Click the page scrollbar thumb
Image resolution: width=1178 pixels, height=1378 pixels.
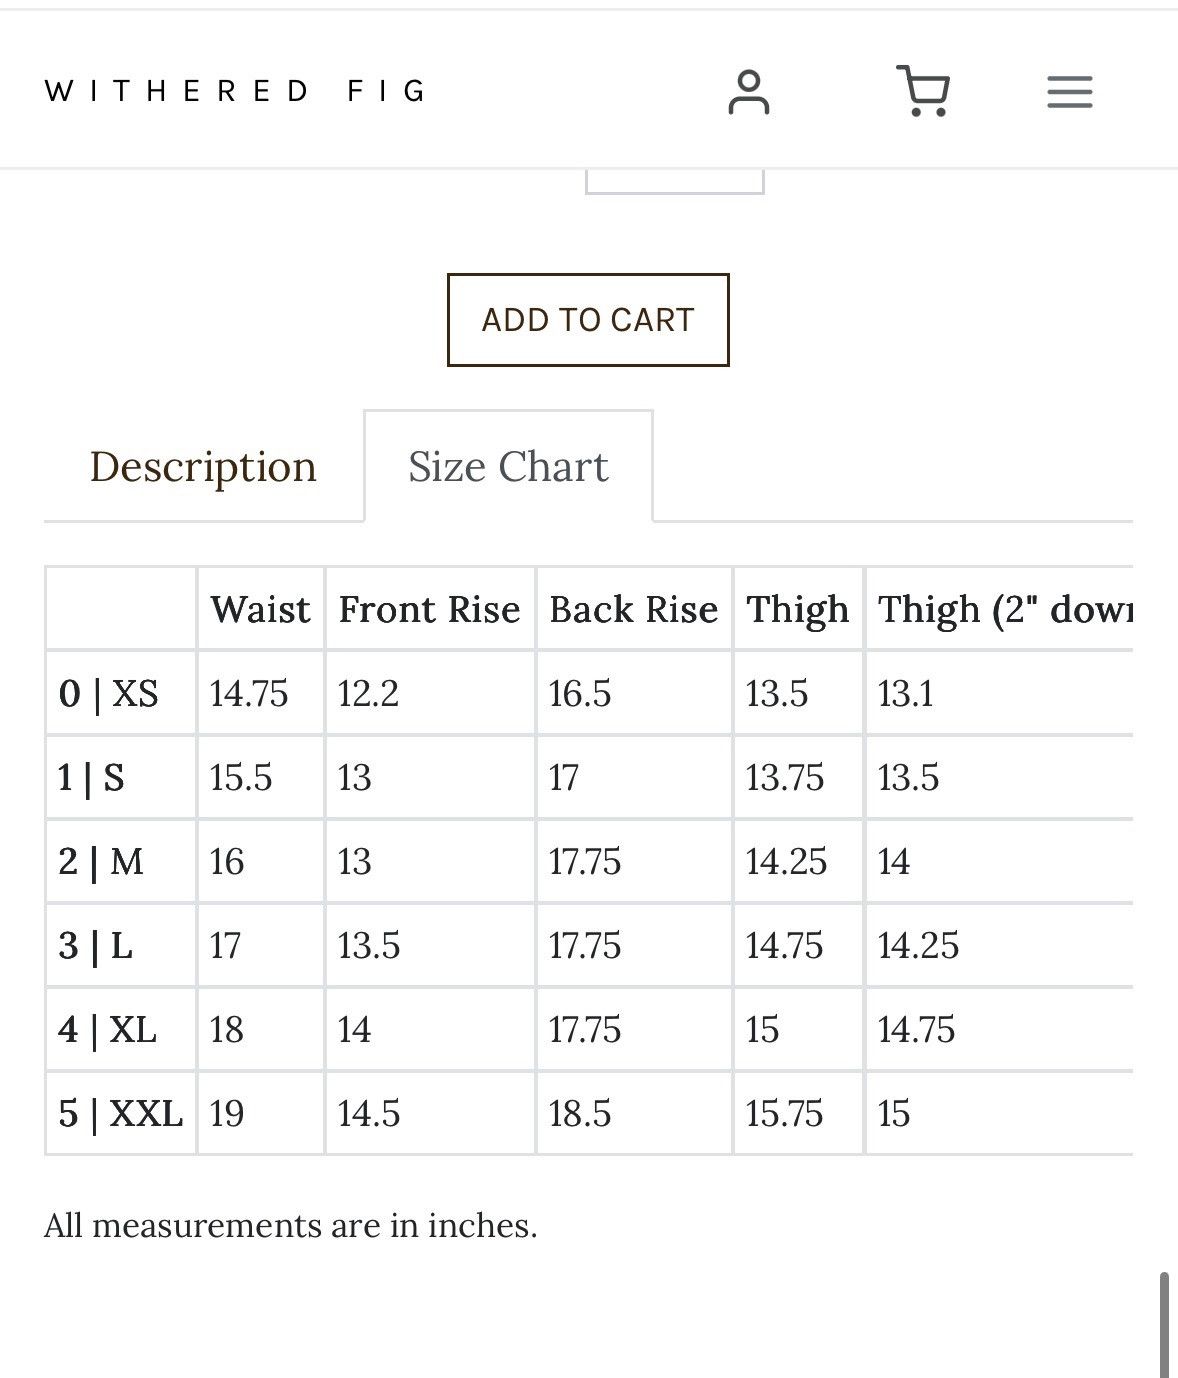coord(1164,1324)
